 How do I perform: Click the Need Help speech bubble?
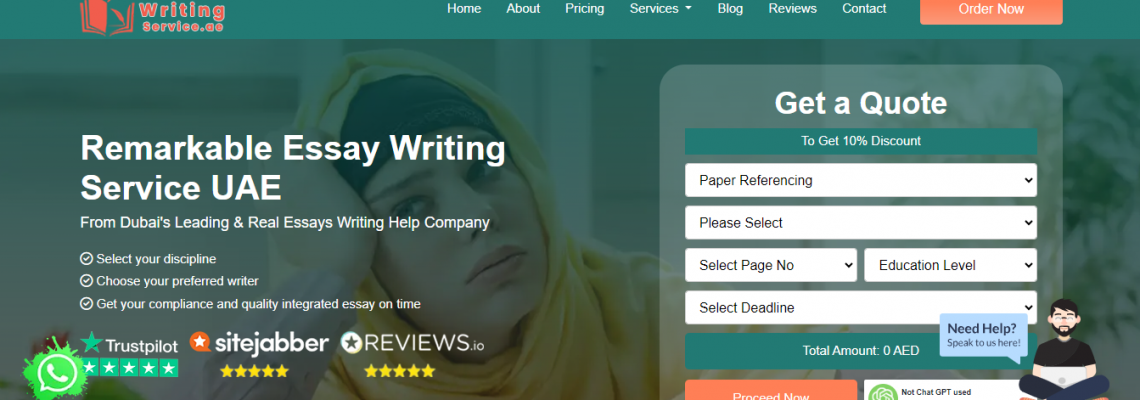tap(983, 337)
